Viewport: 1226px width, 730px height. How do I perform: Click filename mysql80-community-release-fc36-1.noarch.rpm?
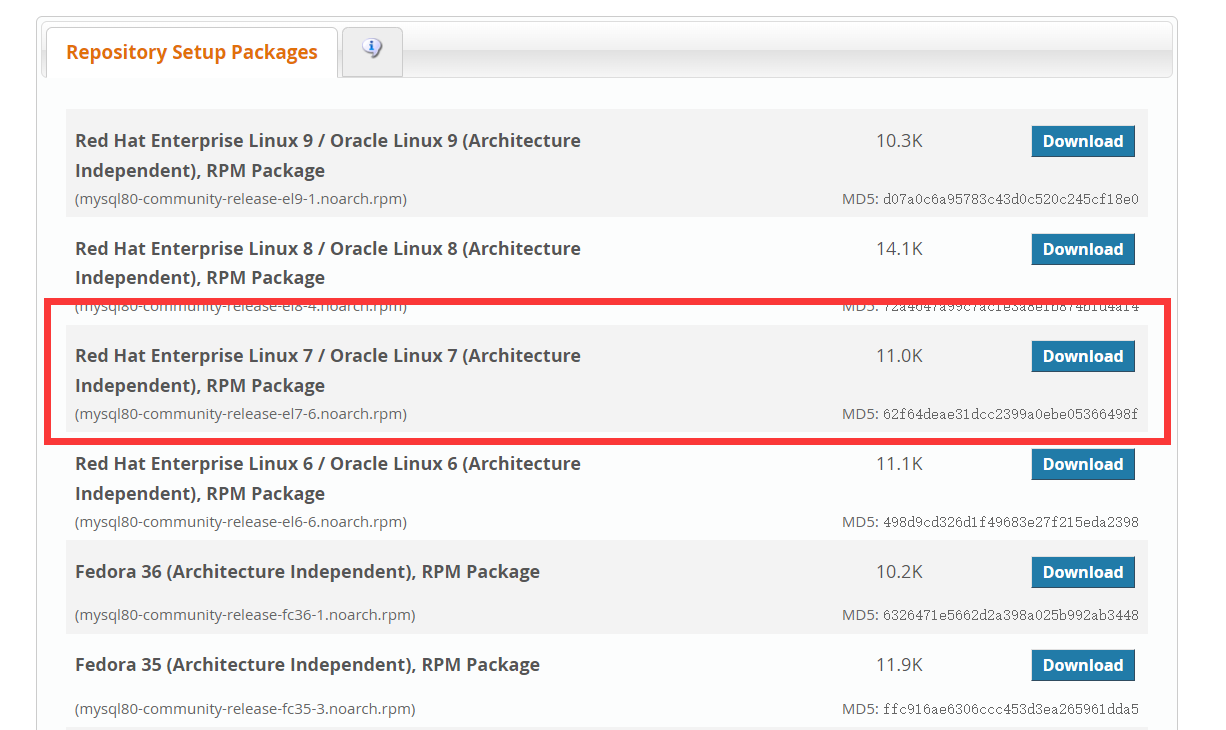(x=245, y=615)
